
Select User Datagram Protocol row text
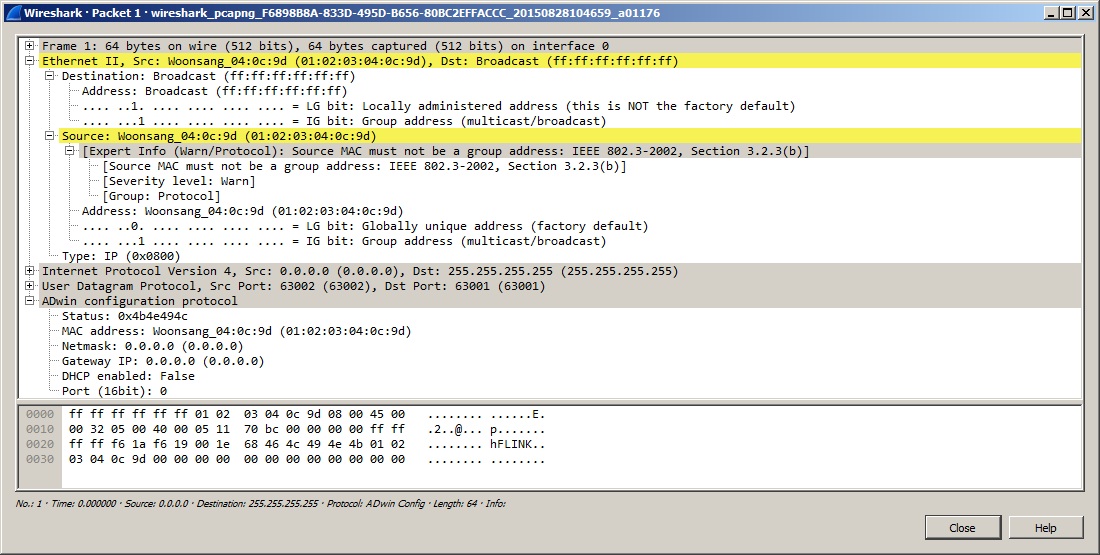(x=293, y=286)
